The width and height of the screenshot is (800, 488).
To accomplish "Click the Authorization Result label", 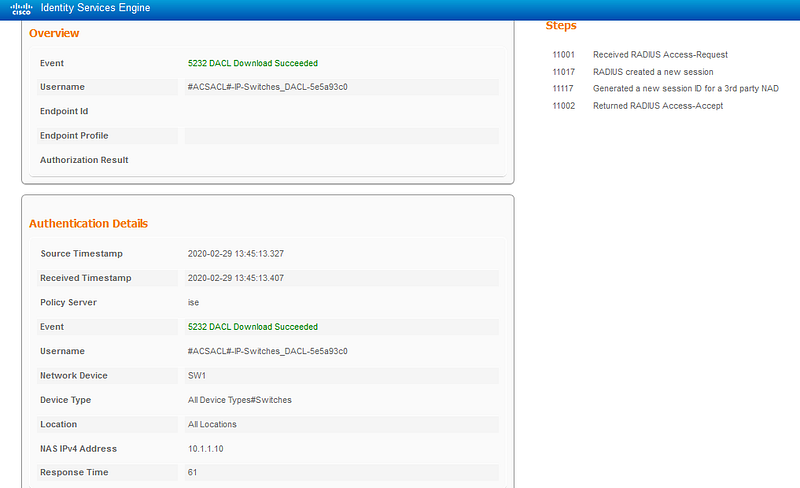I will (84, 160).
